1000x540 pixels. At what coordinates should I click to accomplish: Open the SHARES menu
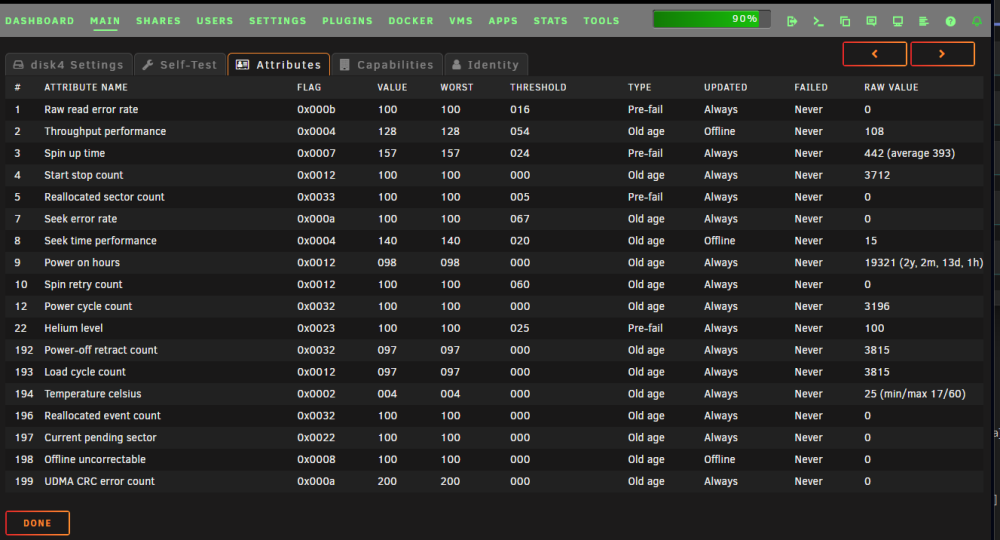click(158, 20)
